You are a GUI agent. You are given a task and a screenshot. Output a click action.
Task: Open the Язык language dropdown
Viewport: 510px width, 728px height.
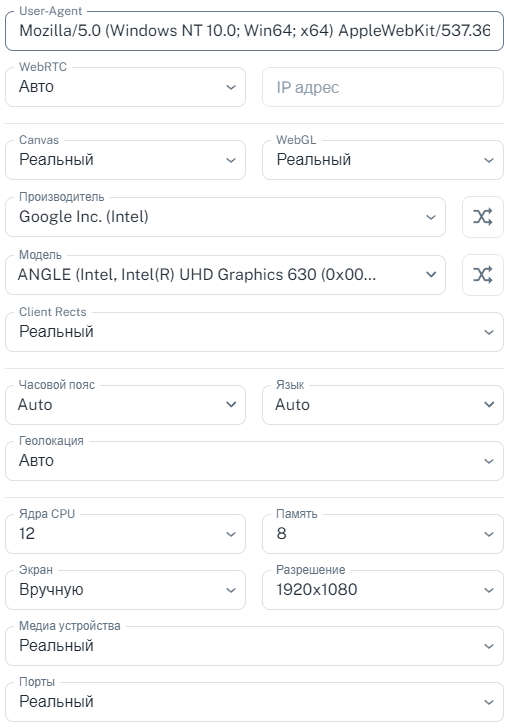pos(383,405)
